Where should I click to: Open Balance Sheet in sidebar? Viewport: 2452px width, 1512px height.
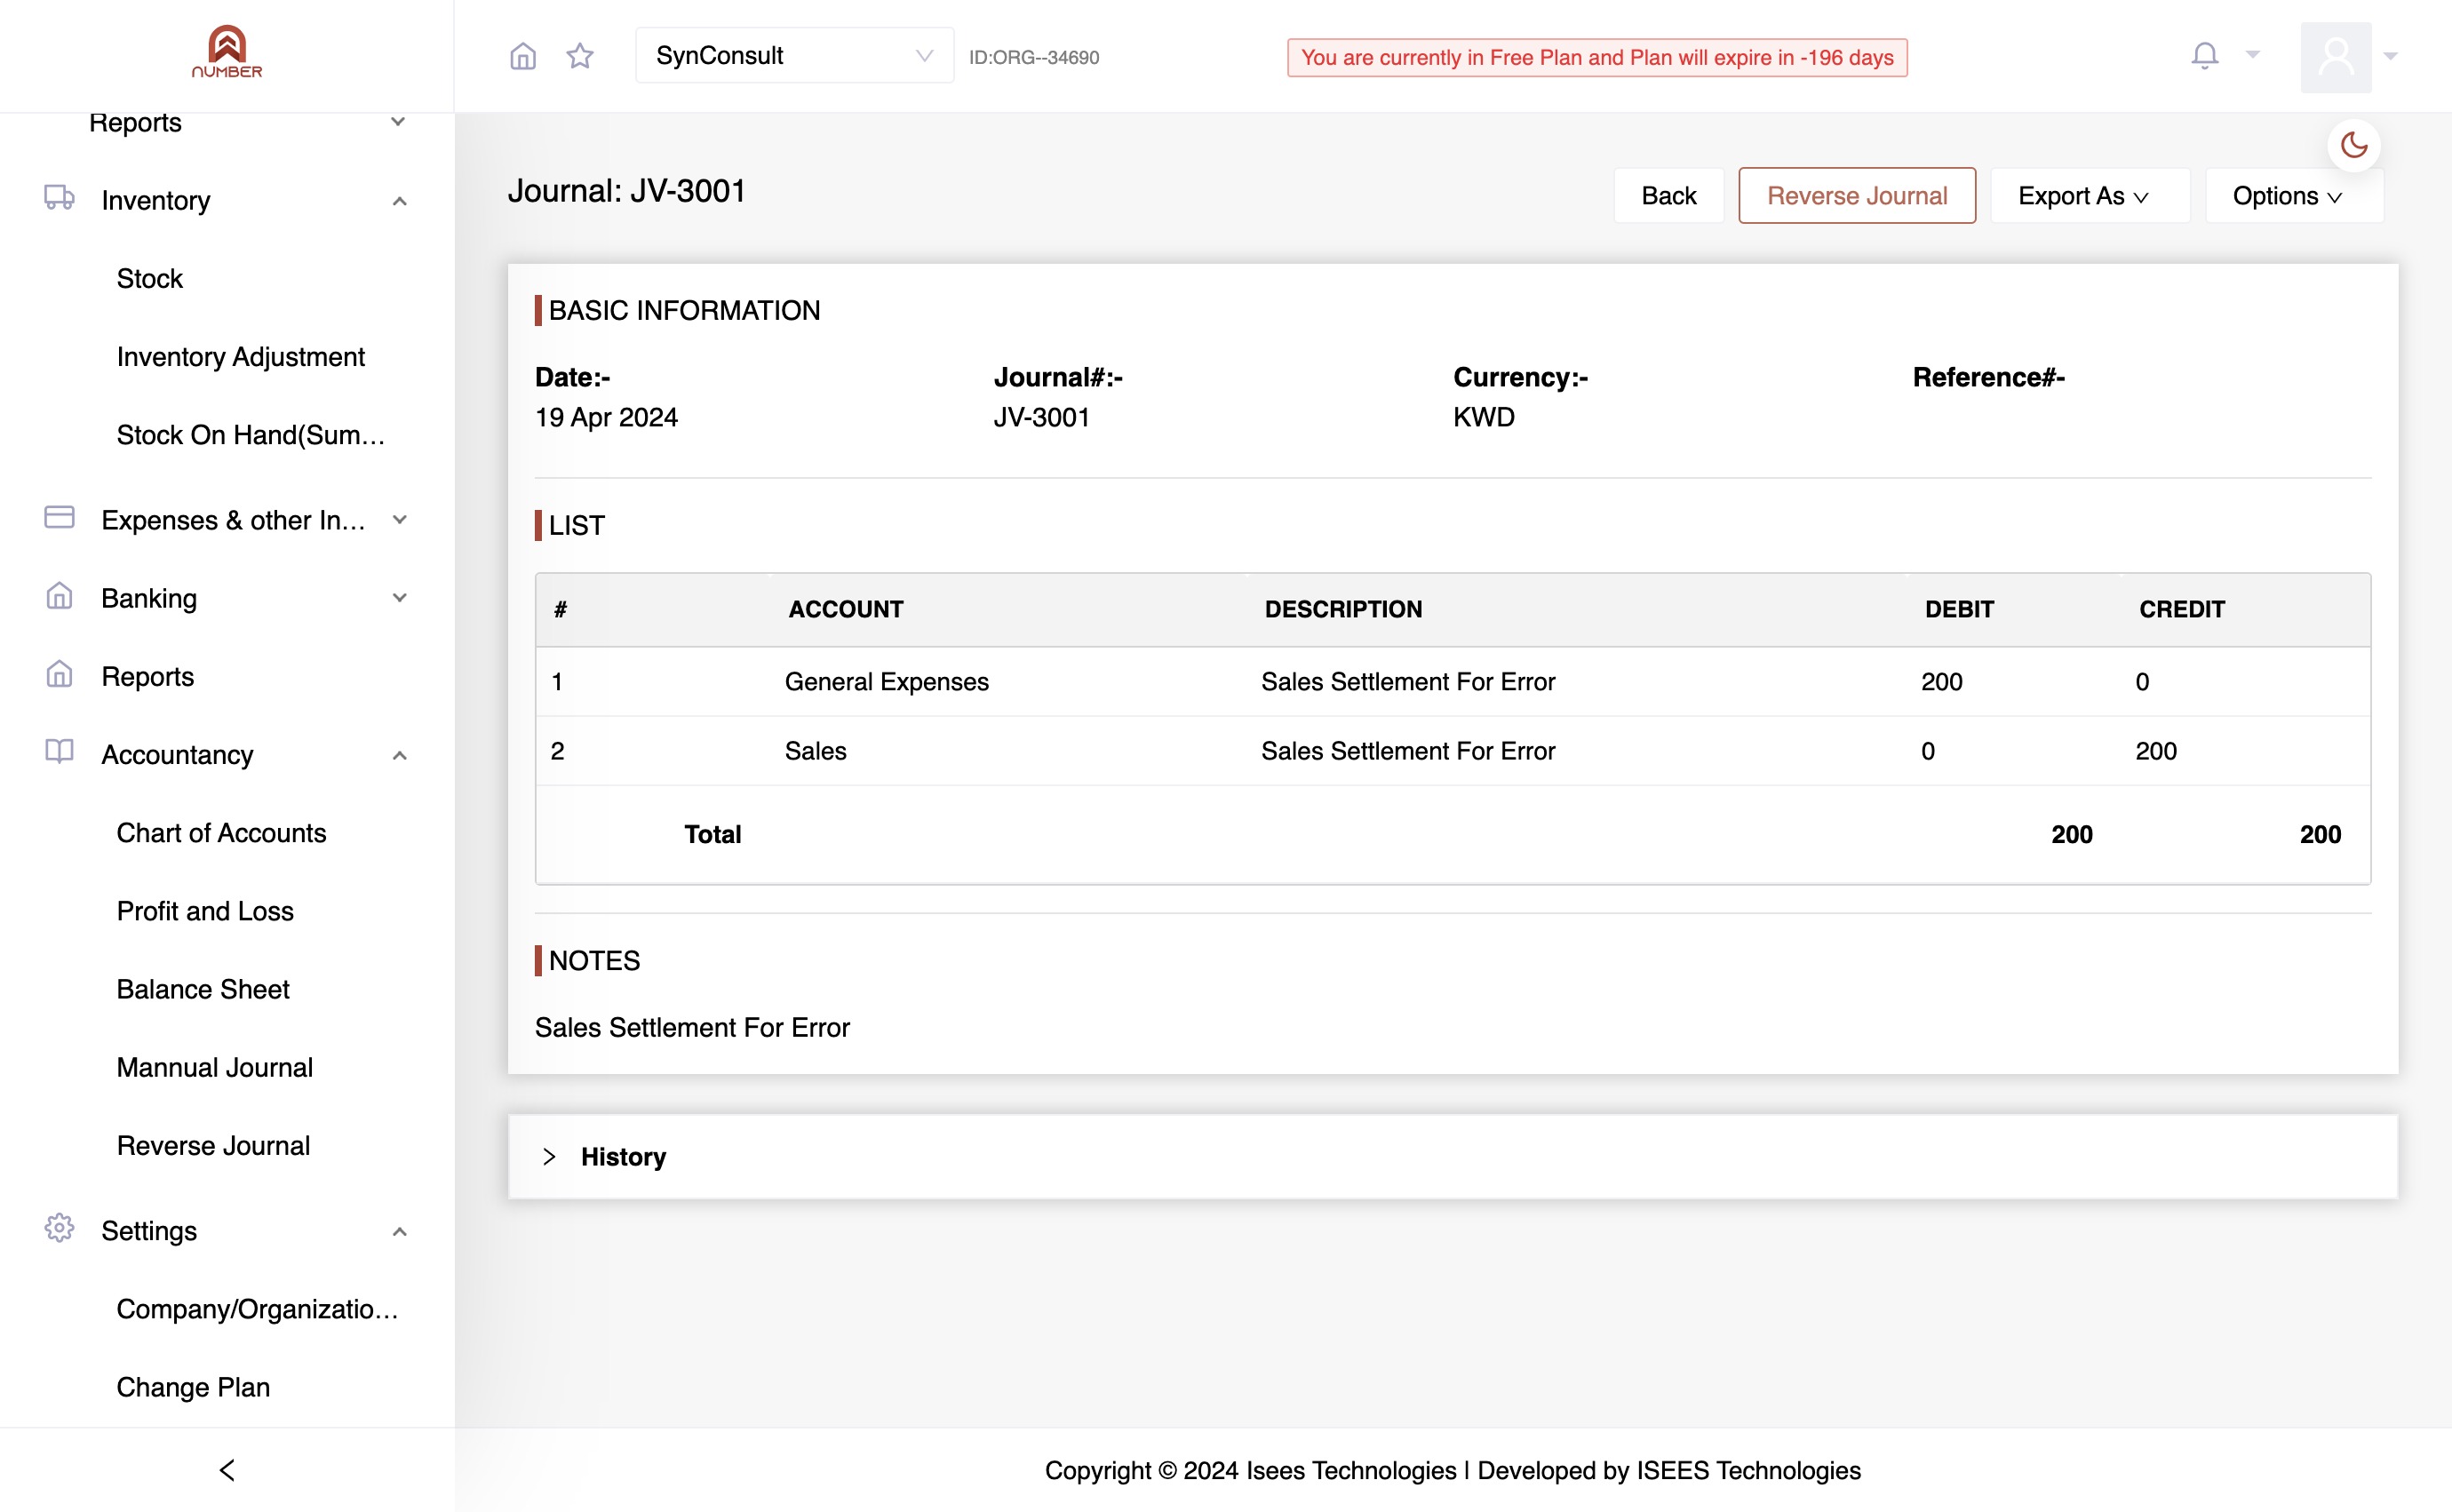click(x=203, y=988)
